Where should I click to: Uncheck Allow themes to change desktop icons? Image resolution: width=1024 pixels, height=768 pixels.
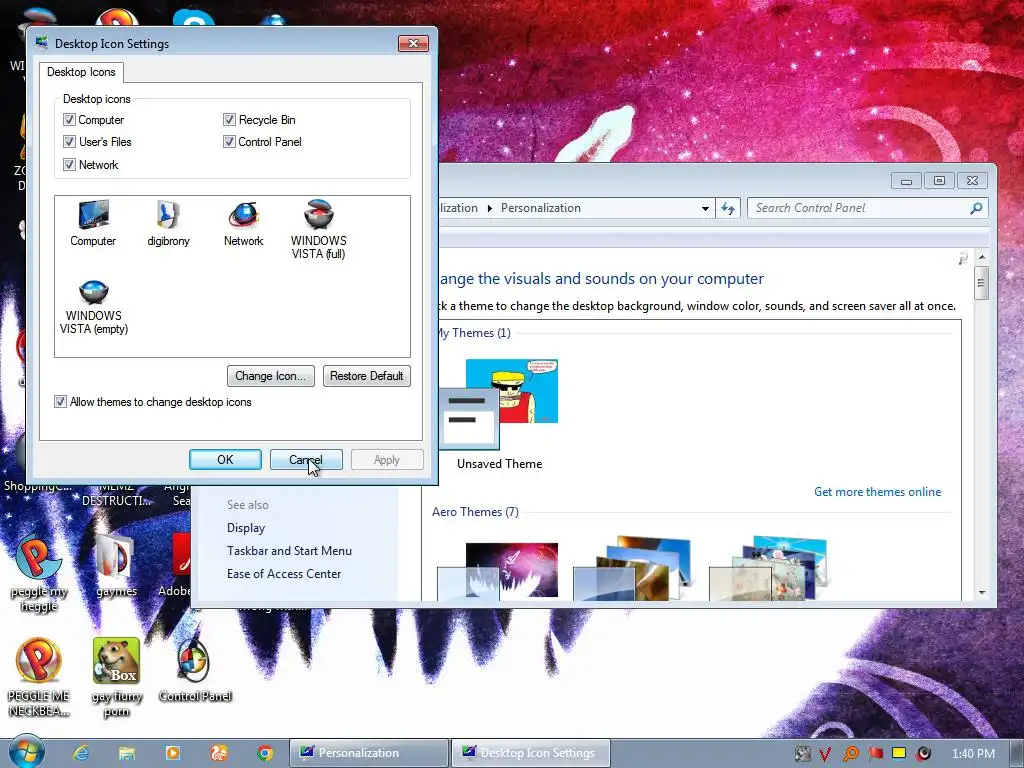60,402
